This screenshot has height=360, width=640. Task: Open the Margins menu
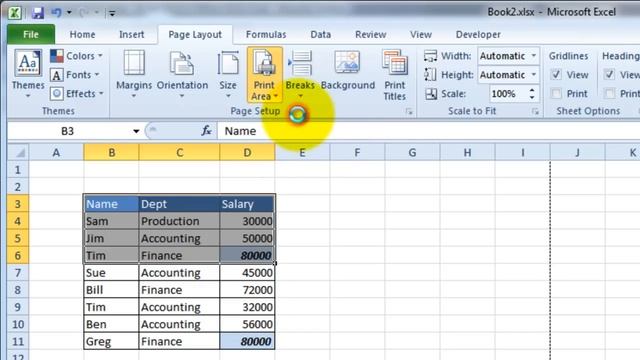[134, 74]
